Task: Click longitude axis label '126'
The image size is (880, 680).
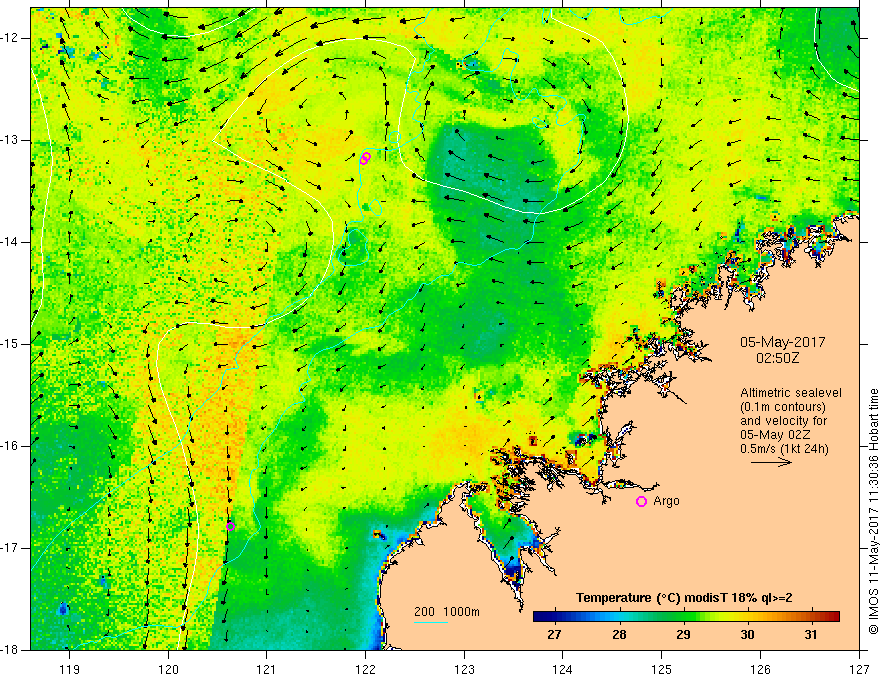Action: pyautogui.click(x=760, y=669)
